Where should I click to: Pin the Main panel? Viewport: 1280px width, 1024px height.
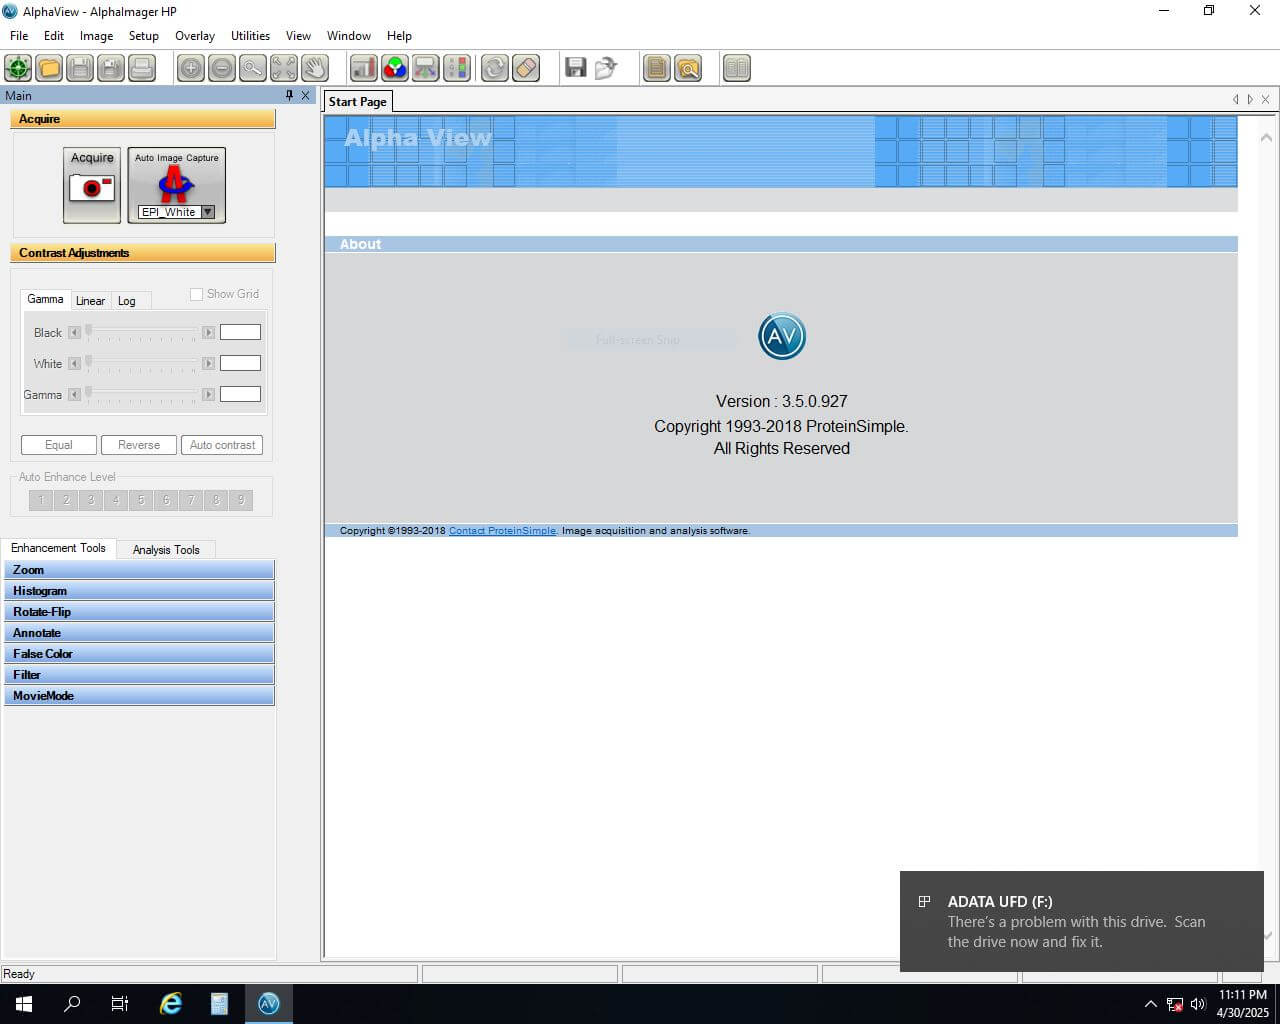[x=289, y=96]
